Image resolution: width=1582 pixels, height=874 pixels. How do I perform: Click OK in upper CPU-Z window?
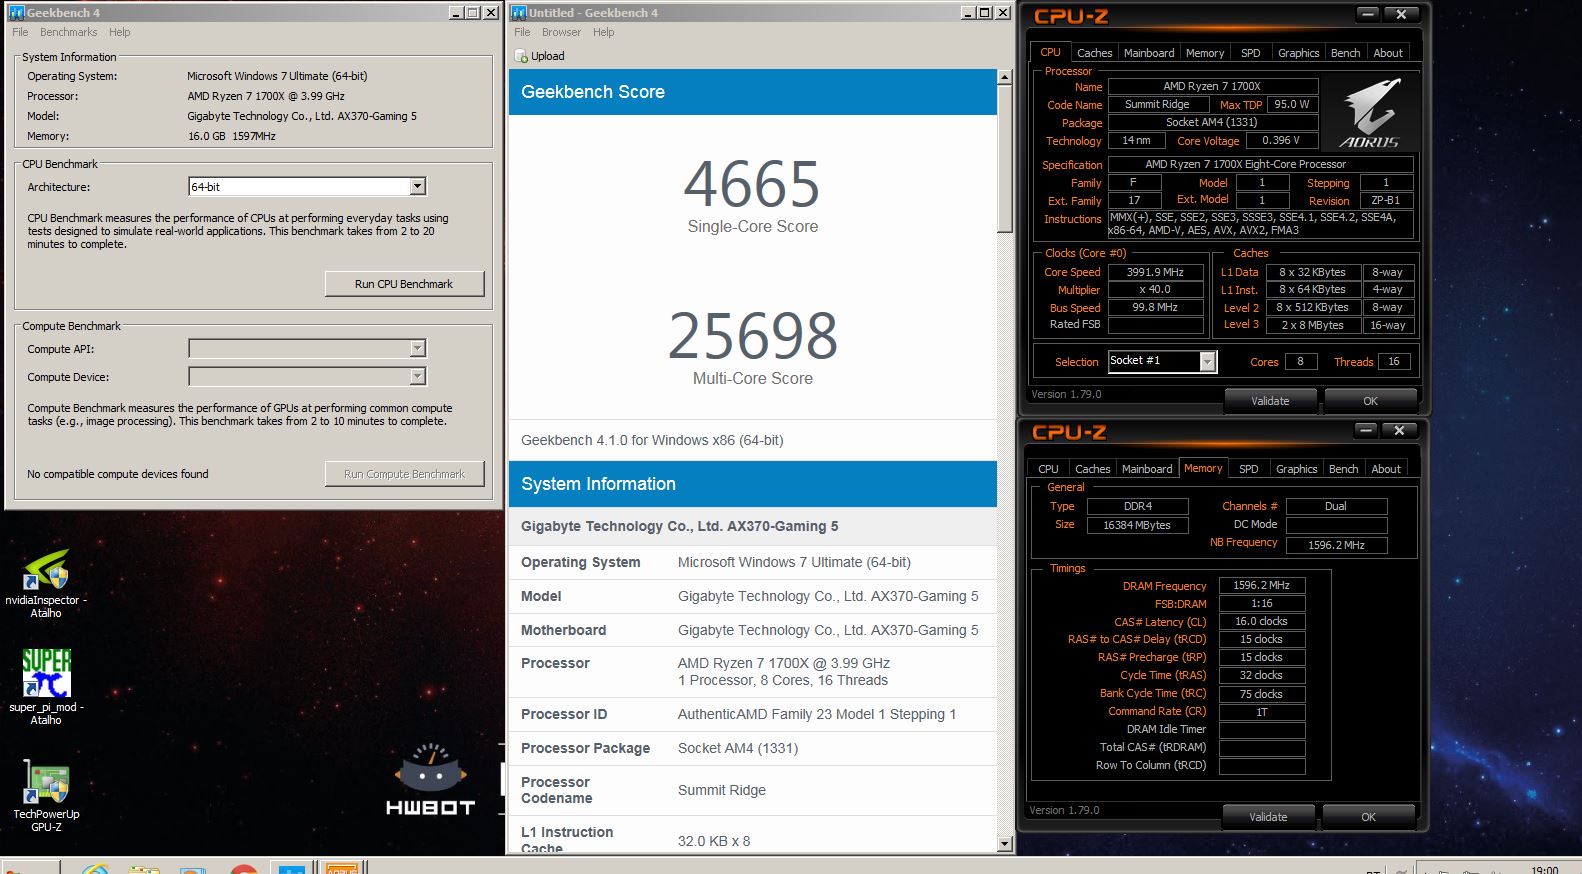pyautogui.click(x=1370, y=401)
